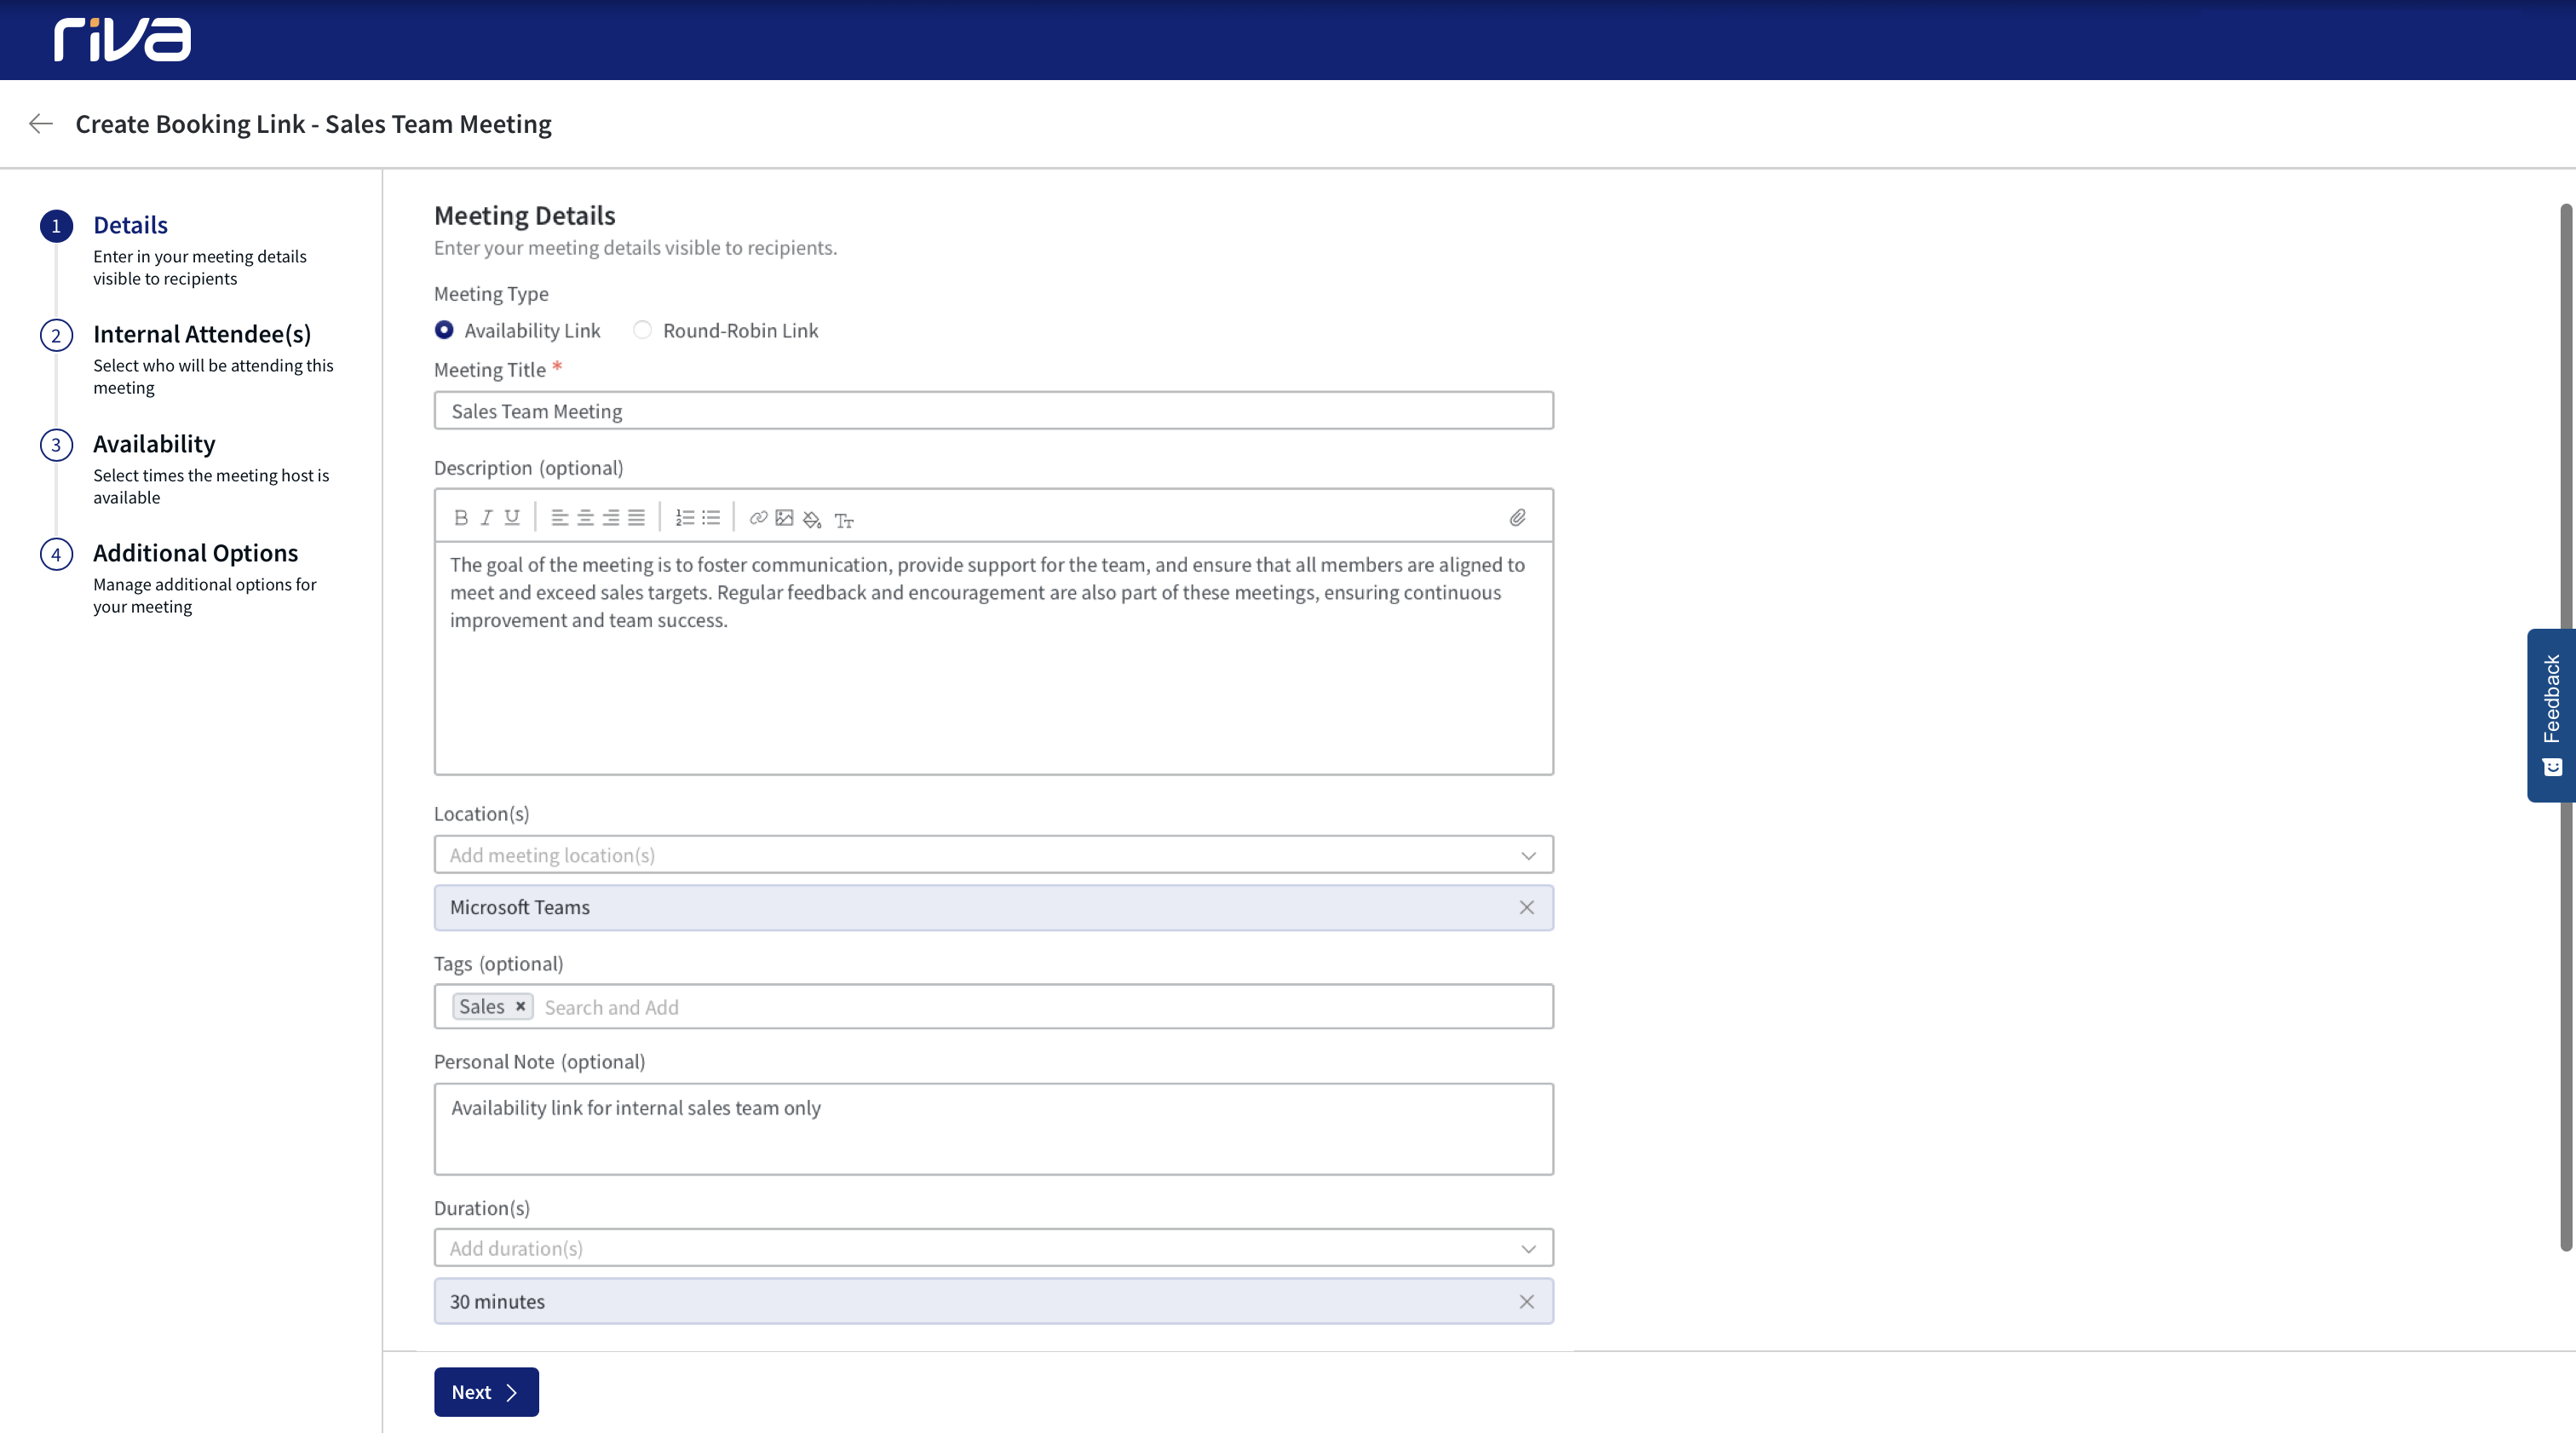Image resolution: width=2576 pixels, height=1433 pixels.
Task: Click the Meeting Title input field
Action: click(993, 410)
